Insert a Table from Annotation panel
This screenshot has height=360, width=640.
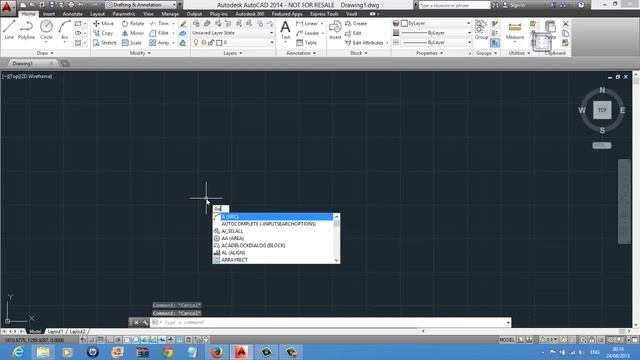pos(306,42)
